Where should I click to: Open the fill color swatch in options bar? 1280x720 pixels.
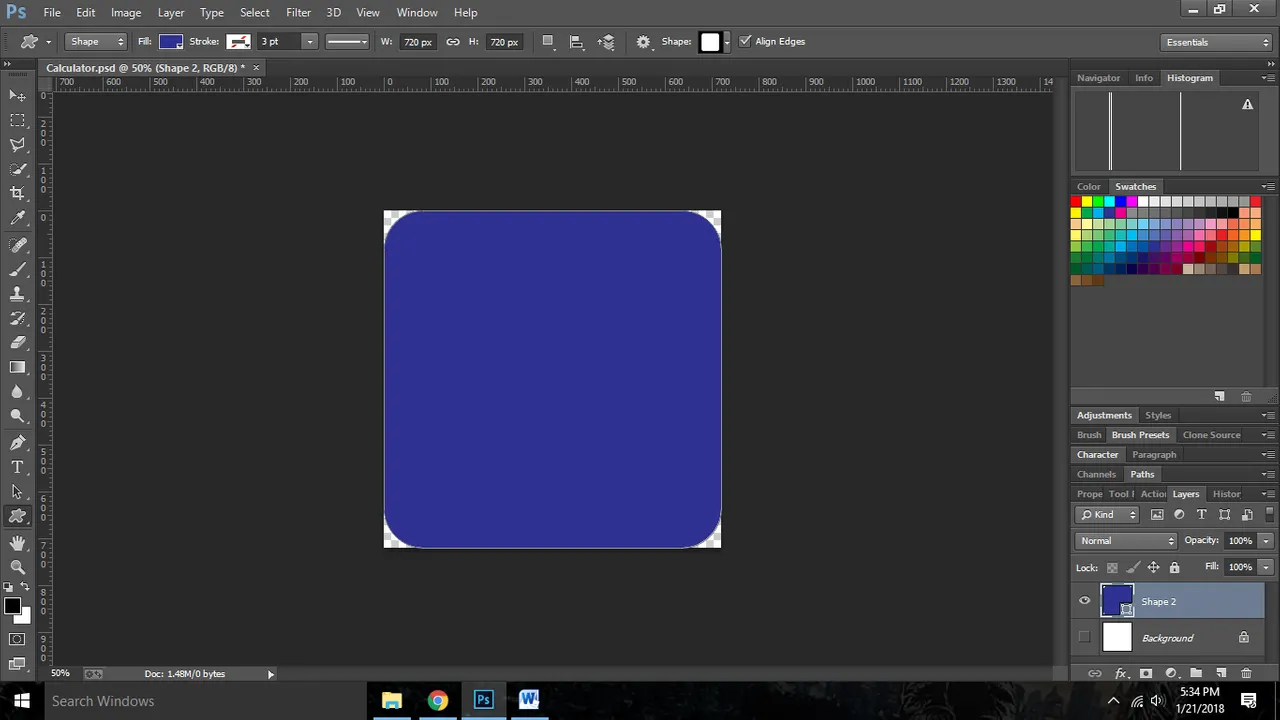tap(171, 42)
